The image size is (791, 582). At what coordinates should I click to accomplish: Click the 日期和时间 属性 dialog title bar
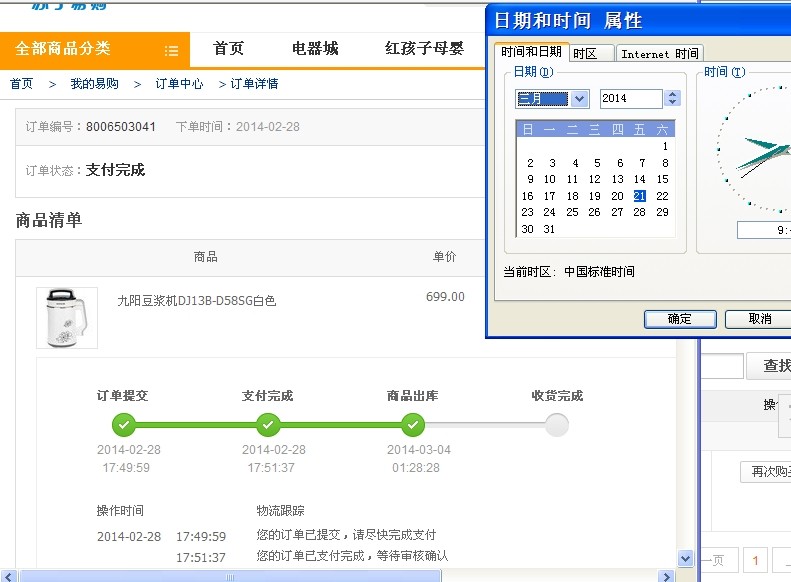(x=639, y=21)
